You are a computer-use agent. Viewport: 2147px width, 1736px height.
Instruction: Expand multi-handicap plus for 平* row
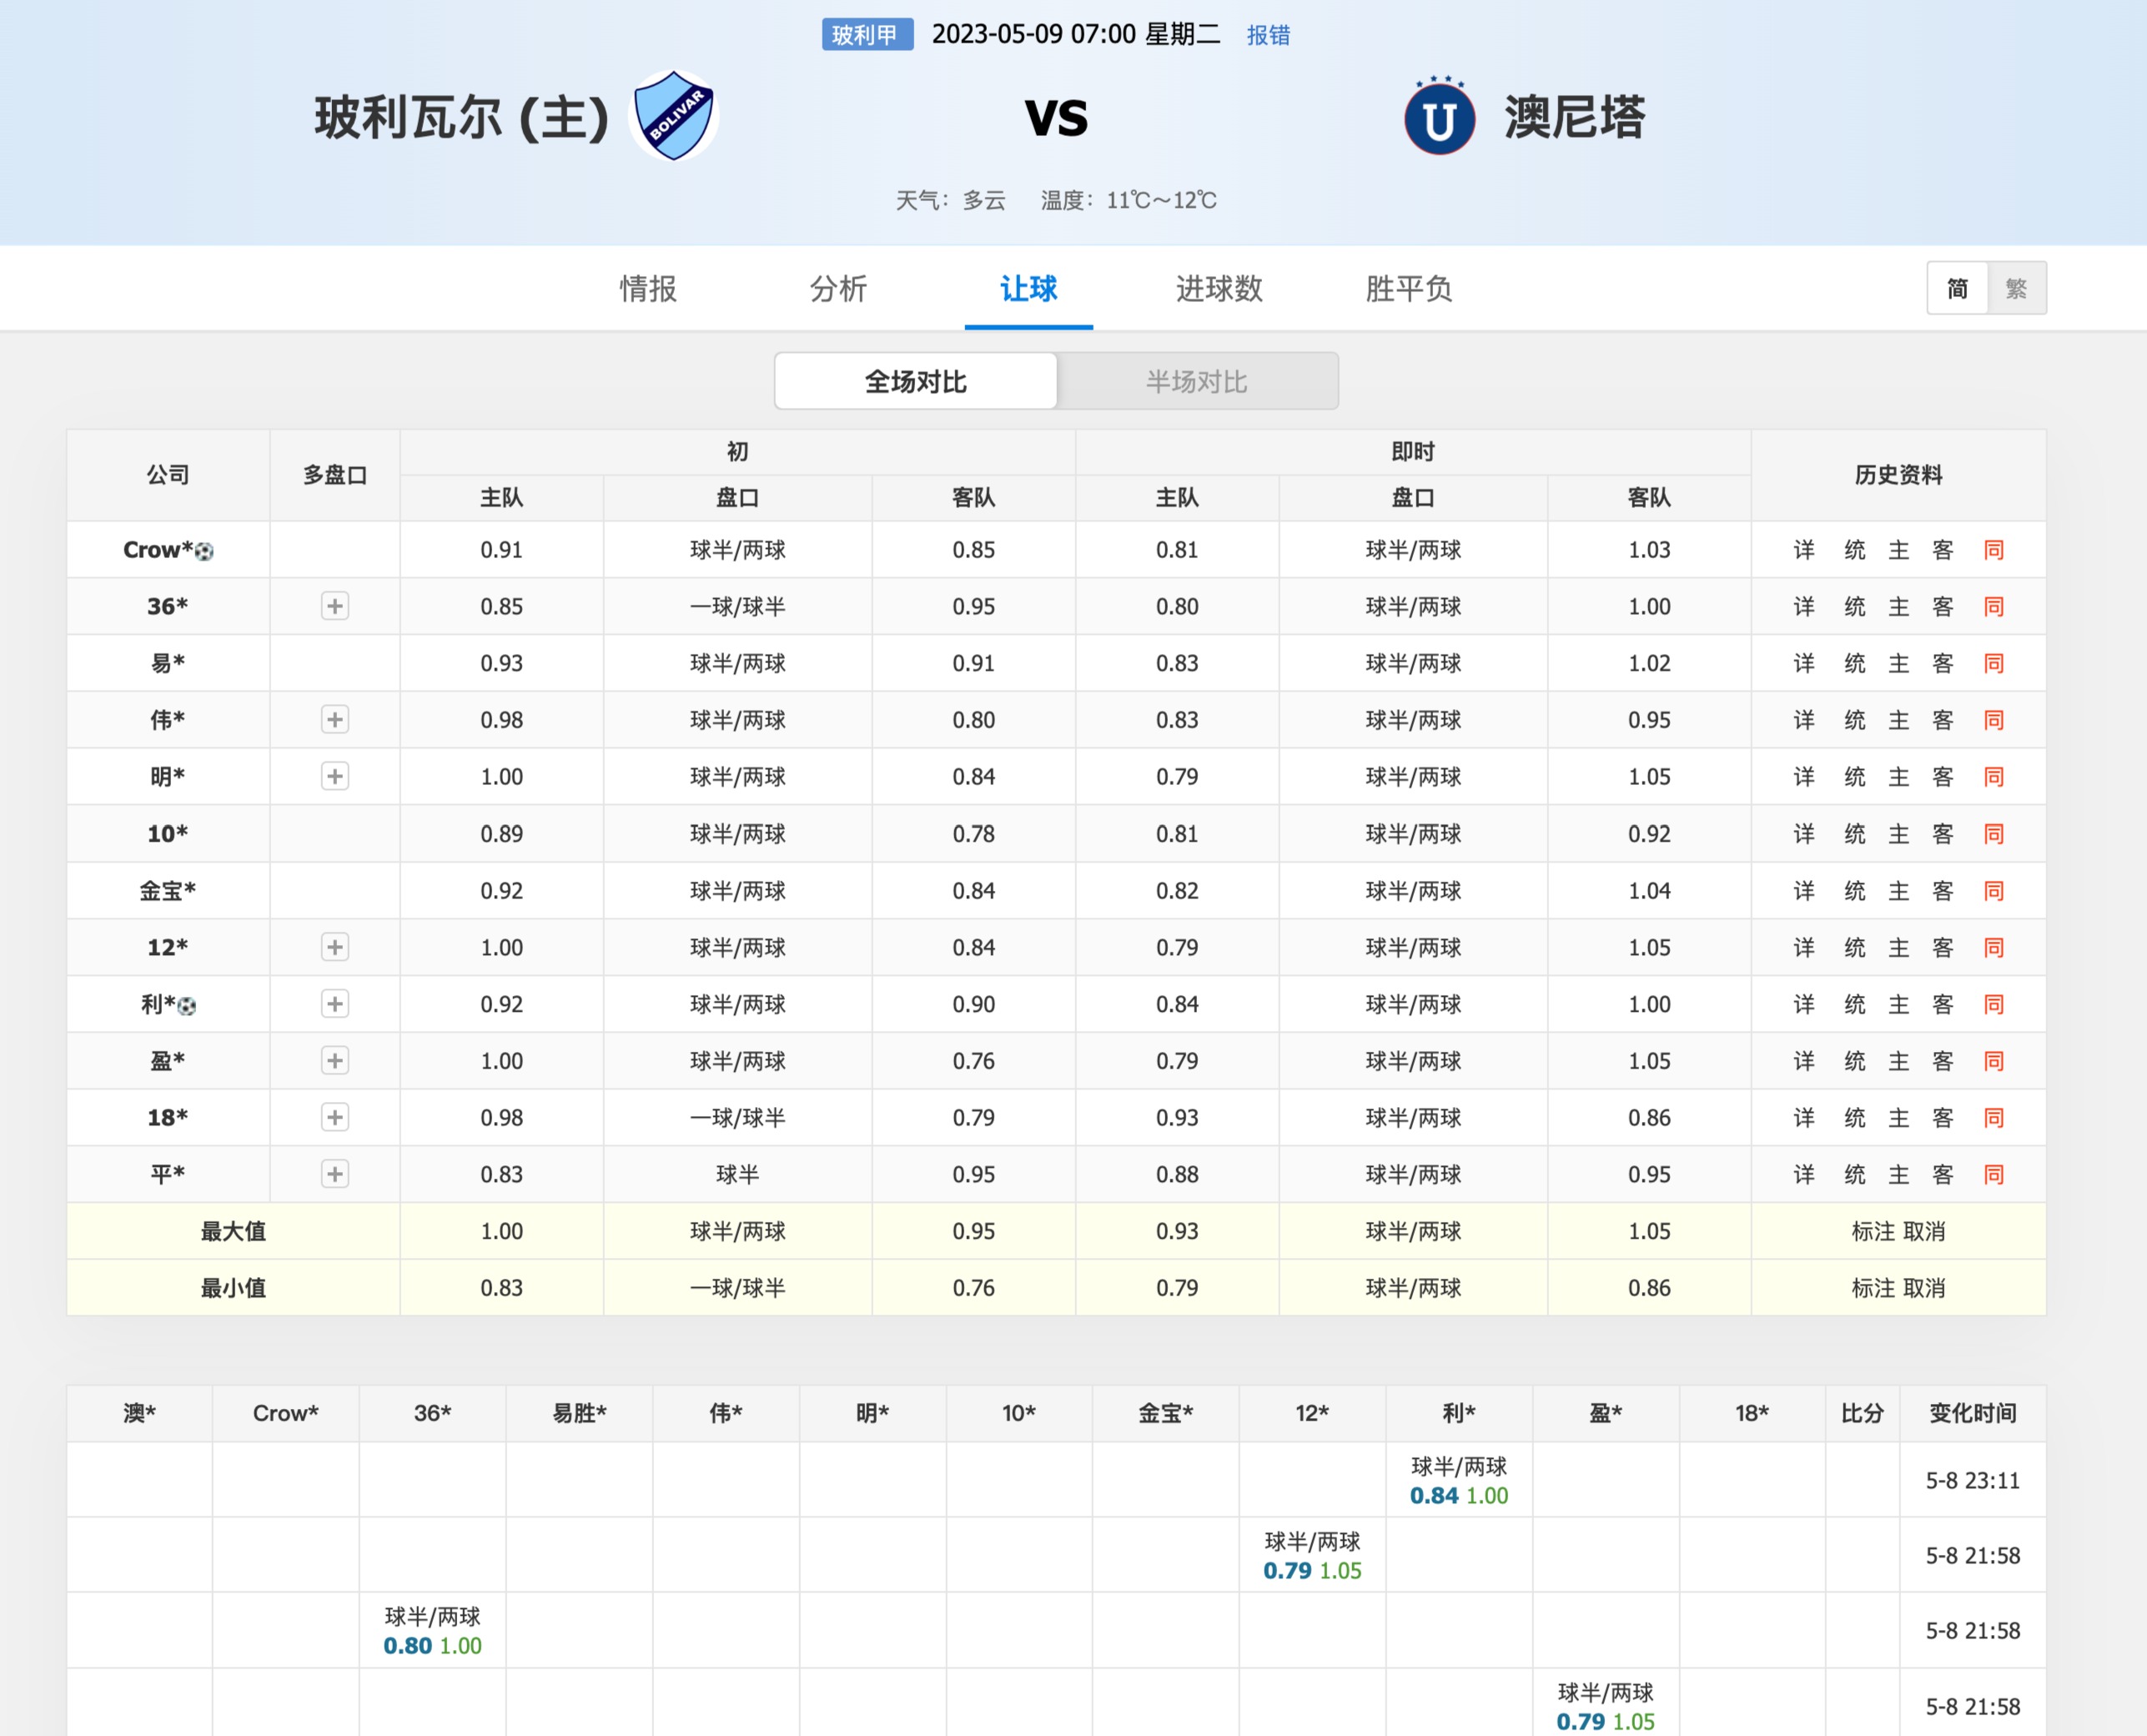335,1174
